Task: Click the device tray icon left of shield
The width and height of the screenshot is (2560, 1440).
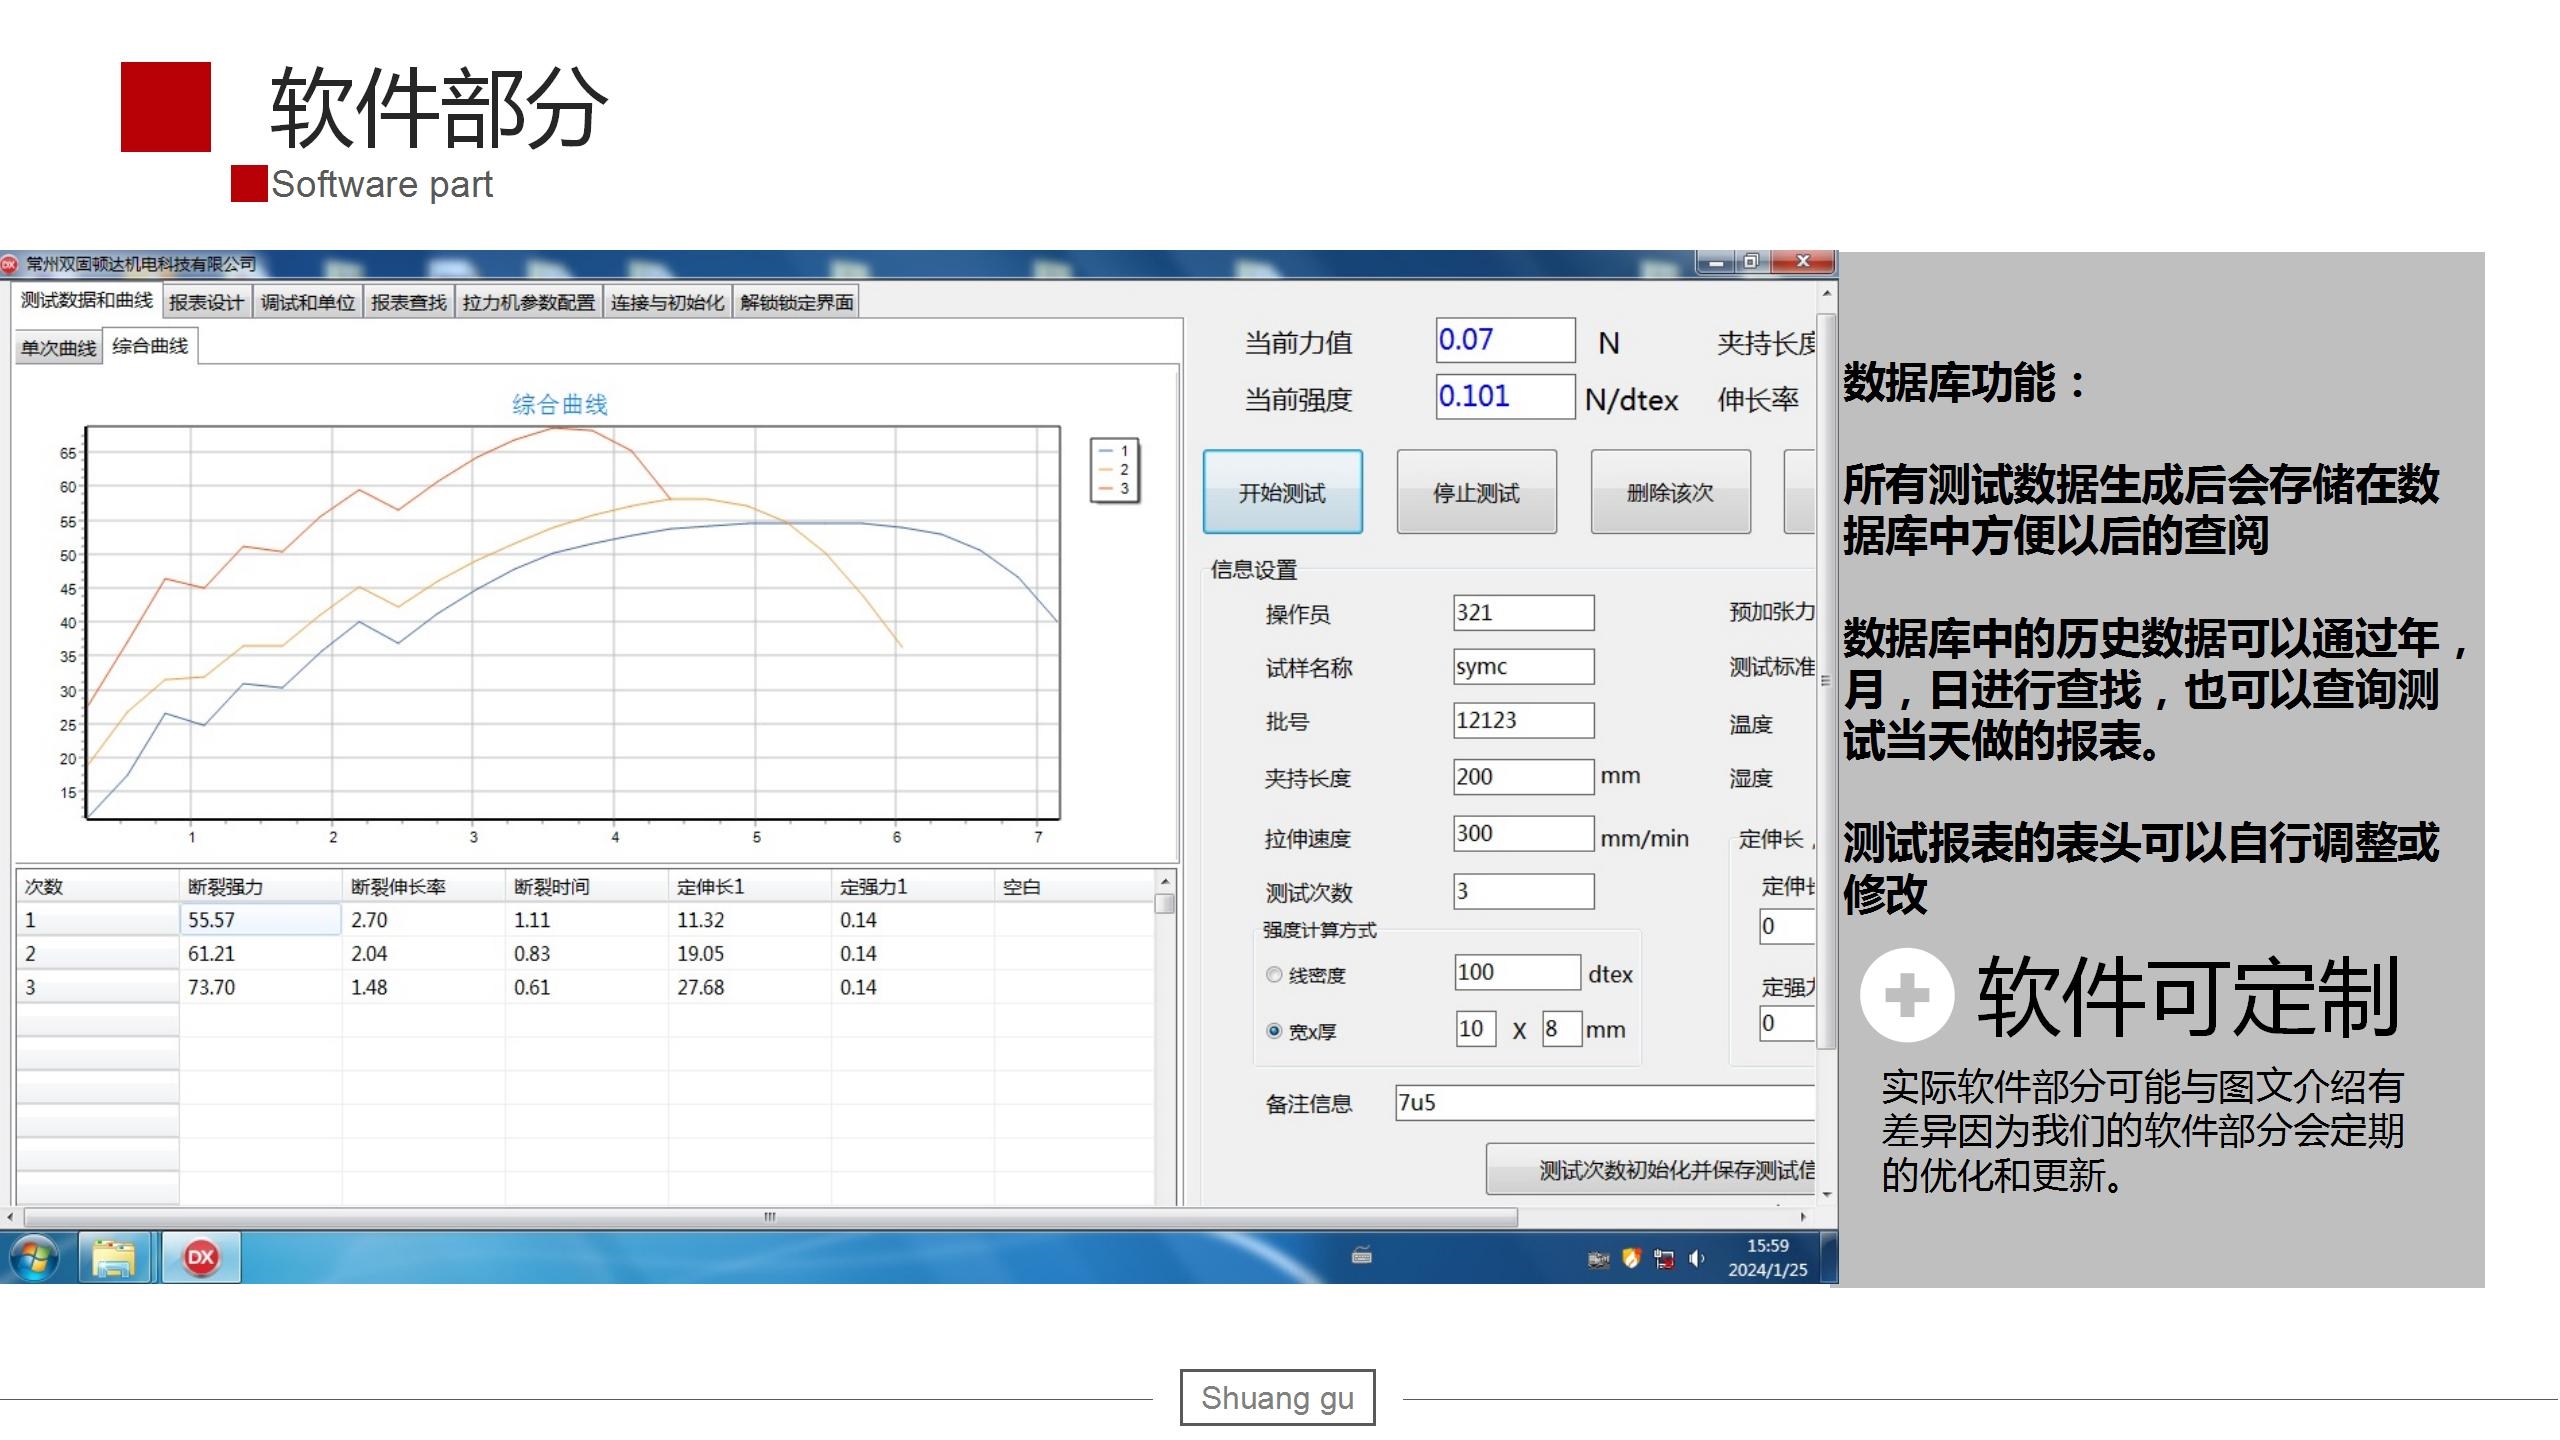Action: 1598,1259
